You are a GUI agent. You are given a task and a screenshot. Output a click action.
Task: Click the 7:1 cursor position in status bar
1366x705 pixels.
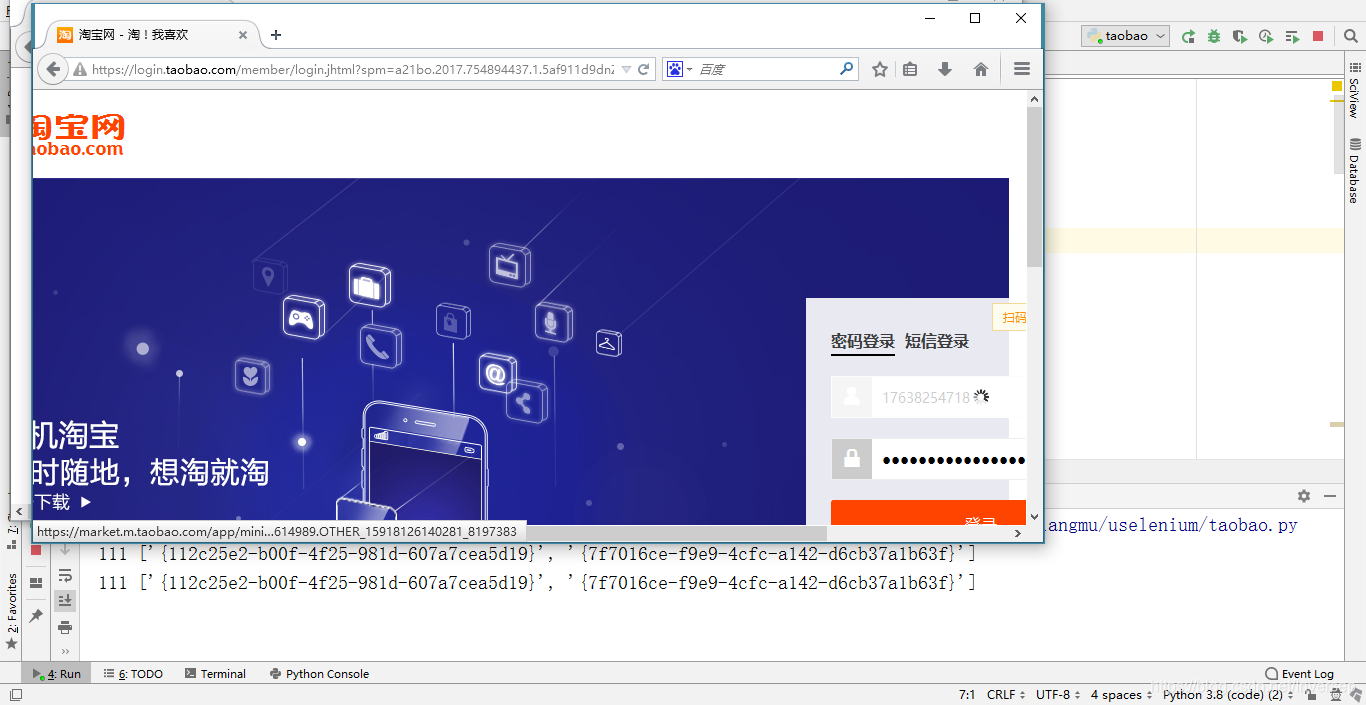pos(967,695)
